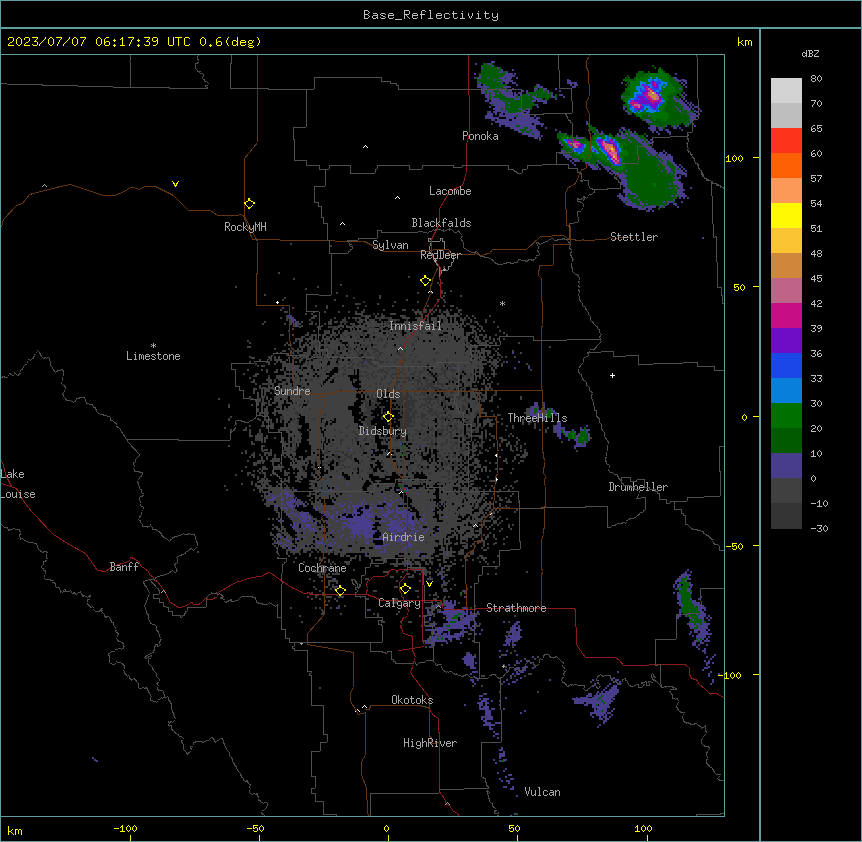Viewport: 862px width, 842px height.
Task: Click the Base_Reflectivity title
Action: tap(431, 15)
